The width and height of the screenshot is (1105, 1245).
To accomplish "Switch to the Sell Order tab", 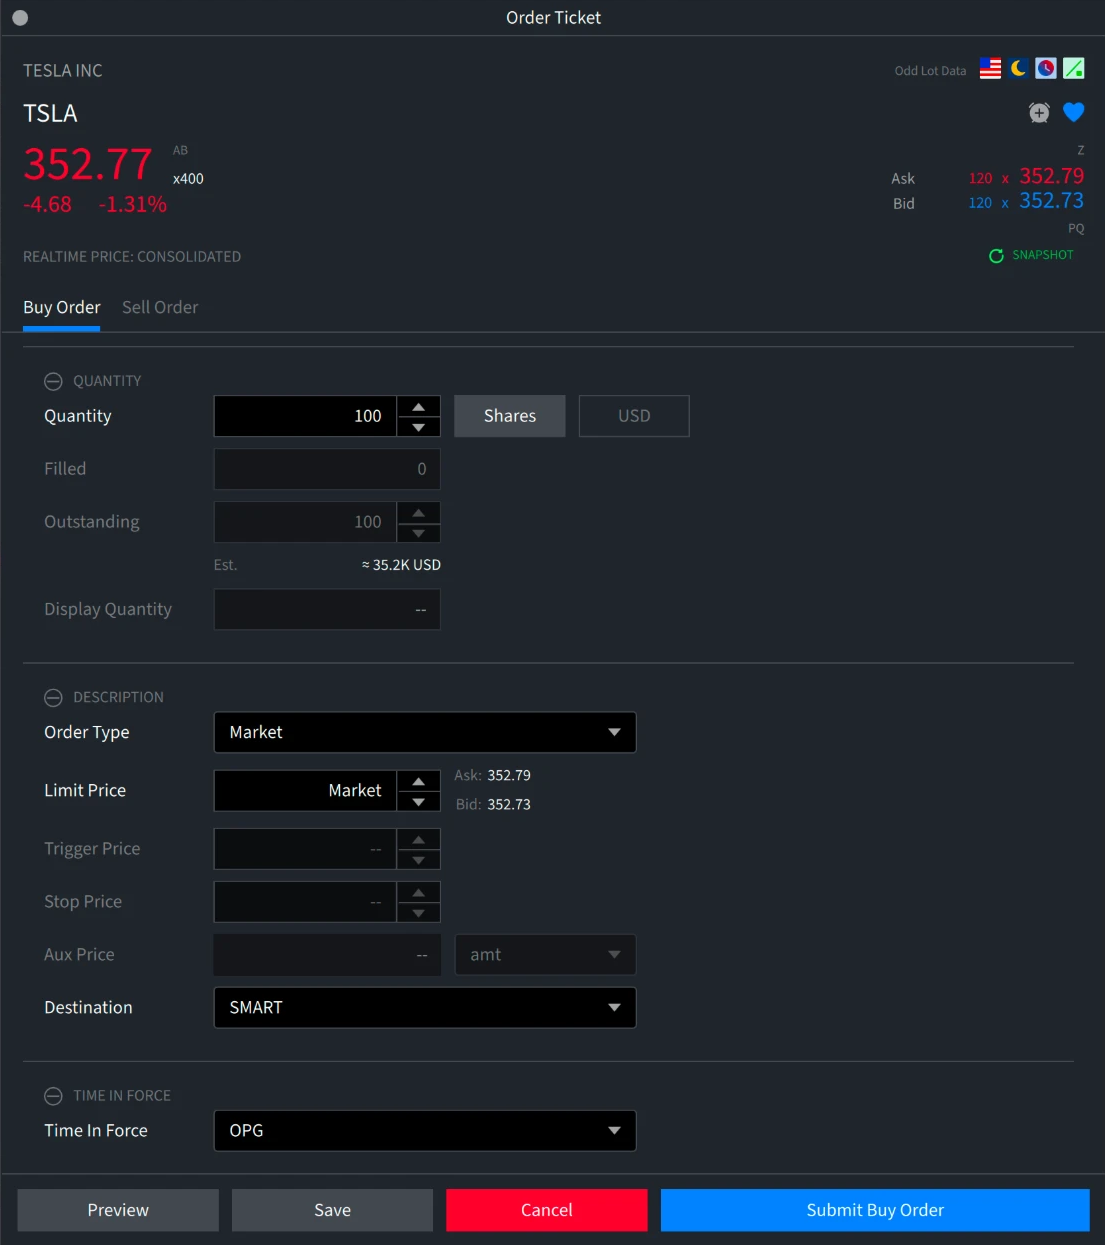I will [x=160, y=308].
